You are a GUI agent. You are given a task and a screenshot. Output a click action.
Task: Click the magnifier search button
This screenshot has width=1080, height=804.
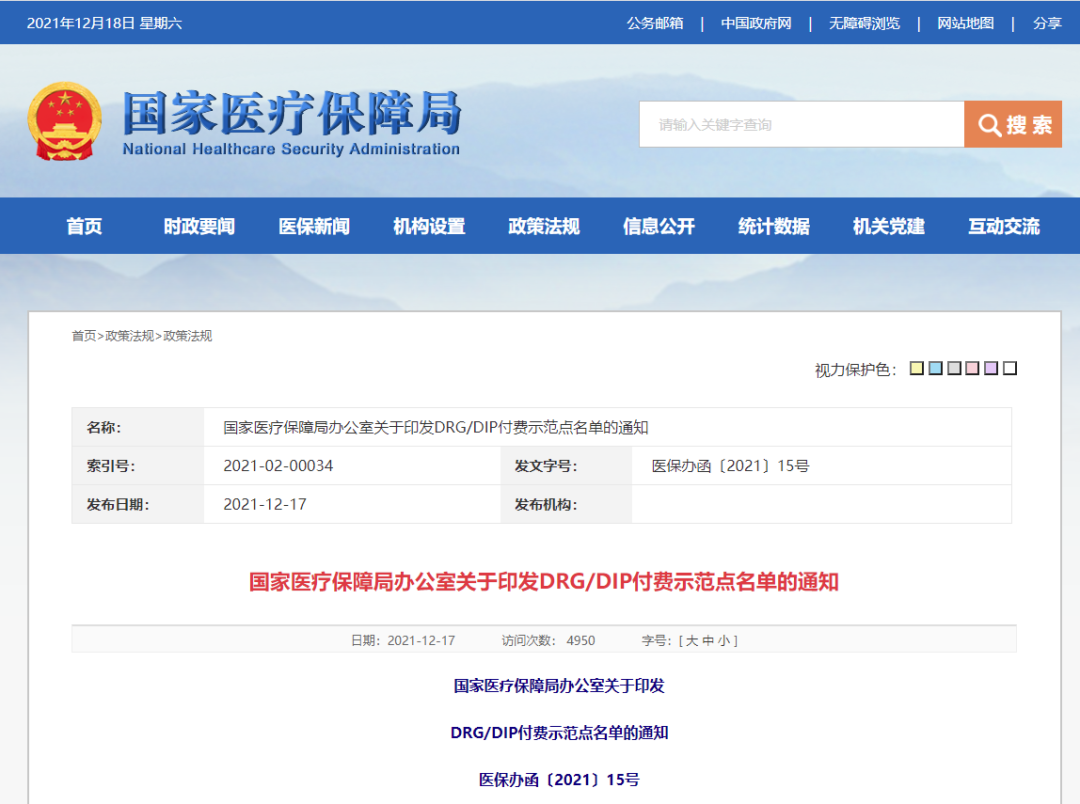(1012, 124)
